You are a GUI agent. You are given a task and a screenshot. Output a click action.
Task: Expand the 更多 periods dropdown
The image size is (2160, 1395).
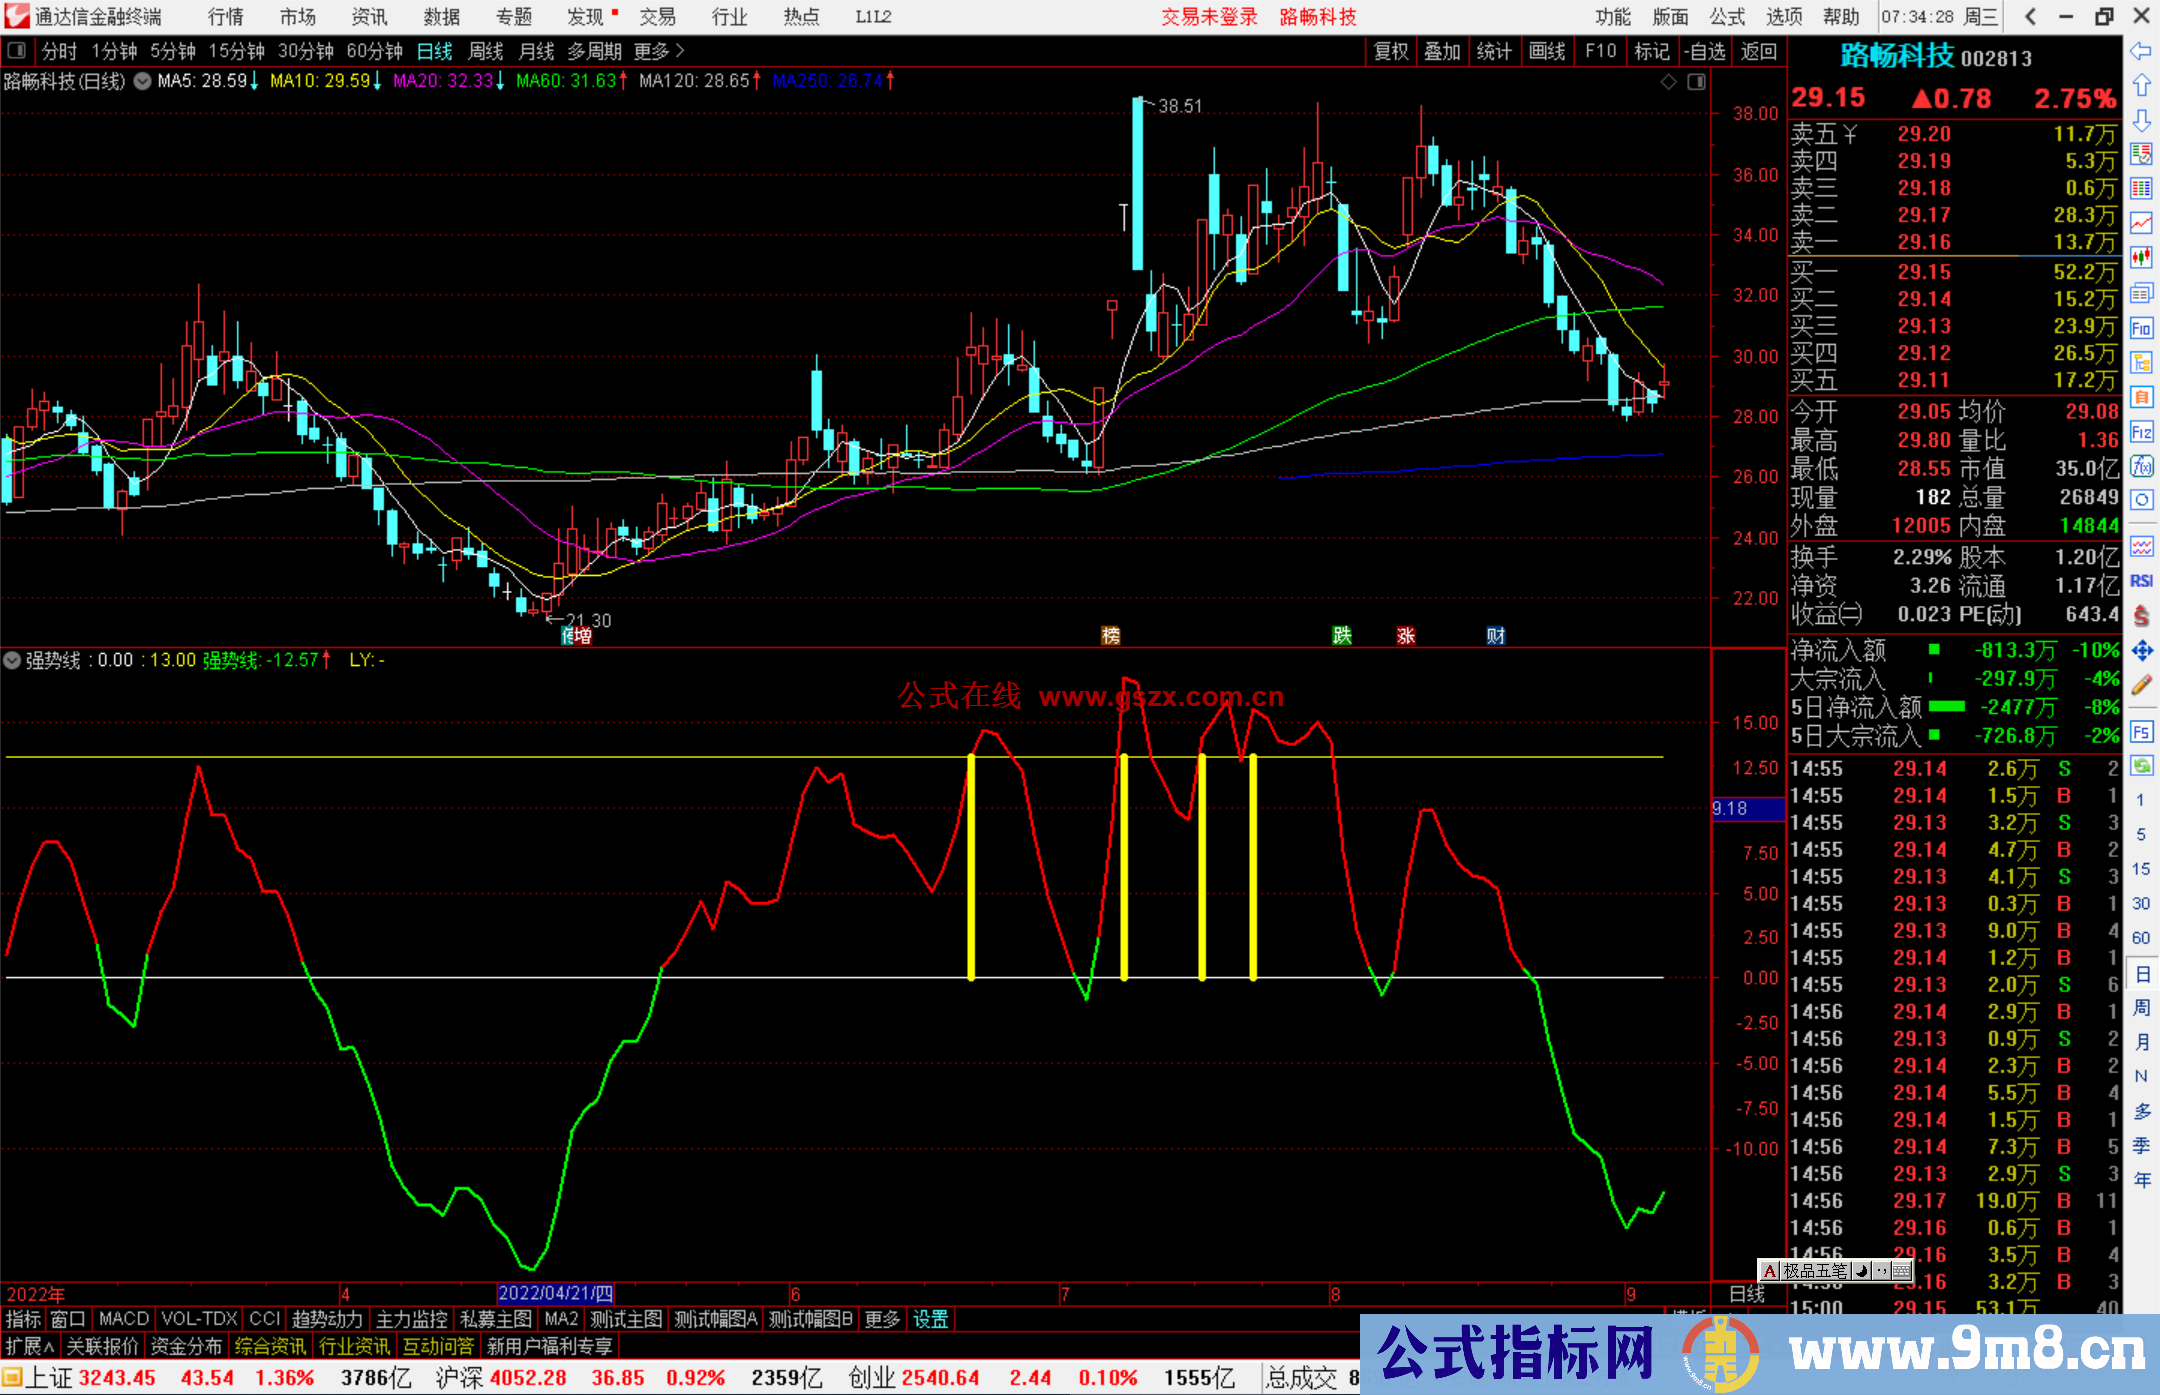coord(659,51)
